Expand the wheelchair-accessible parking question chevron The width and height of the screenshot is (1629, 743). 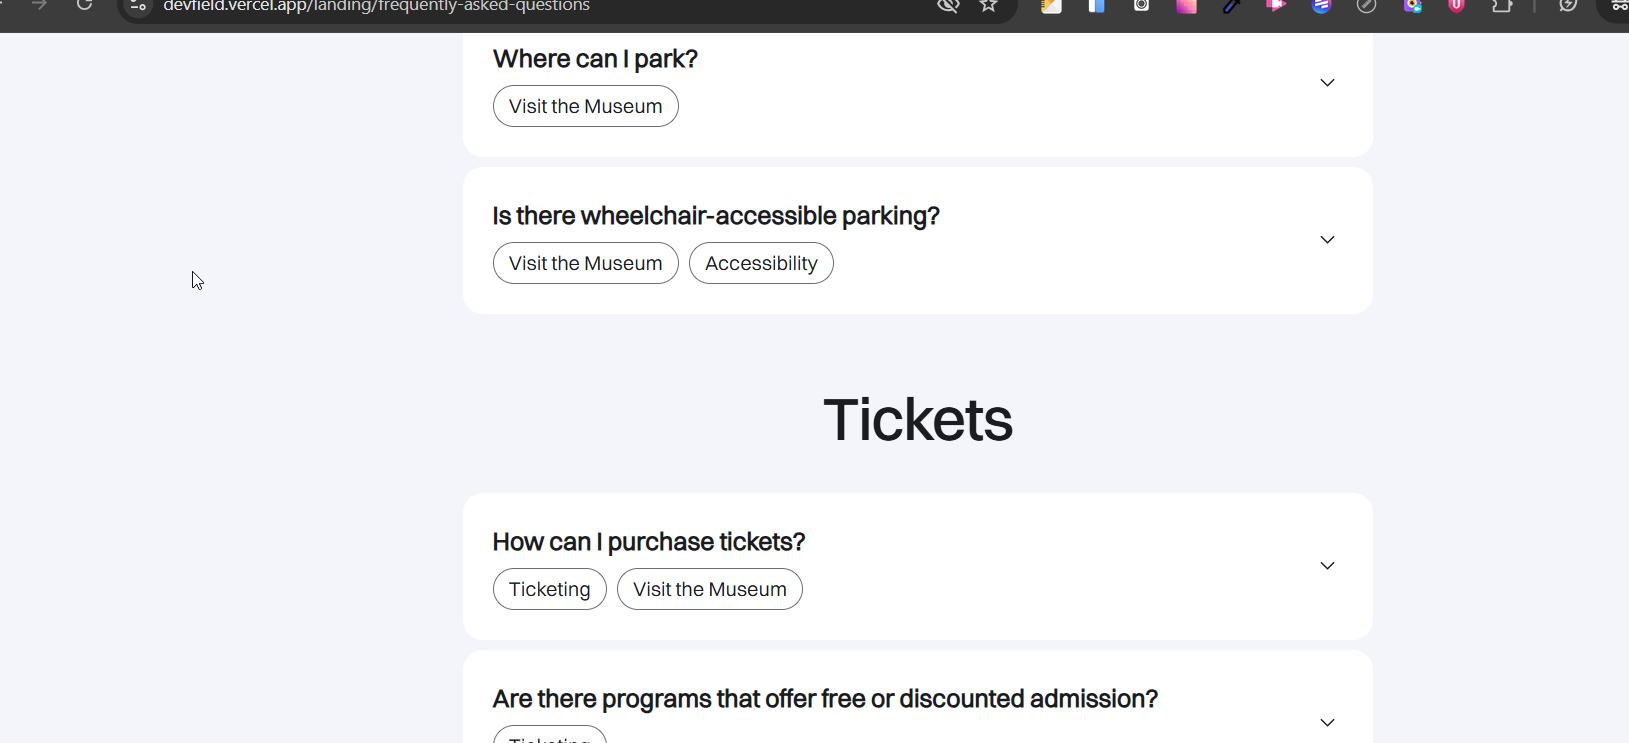[x=1327, y=240]
